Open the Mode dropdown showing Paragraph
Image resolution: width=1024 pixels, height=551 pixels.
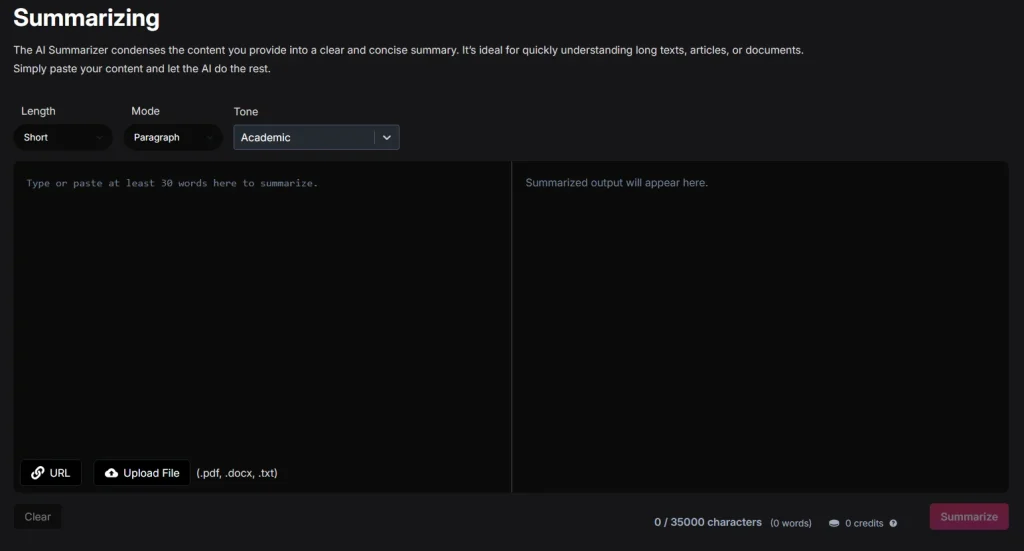(x=173, y=137)
